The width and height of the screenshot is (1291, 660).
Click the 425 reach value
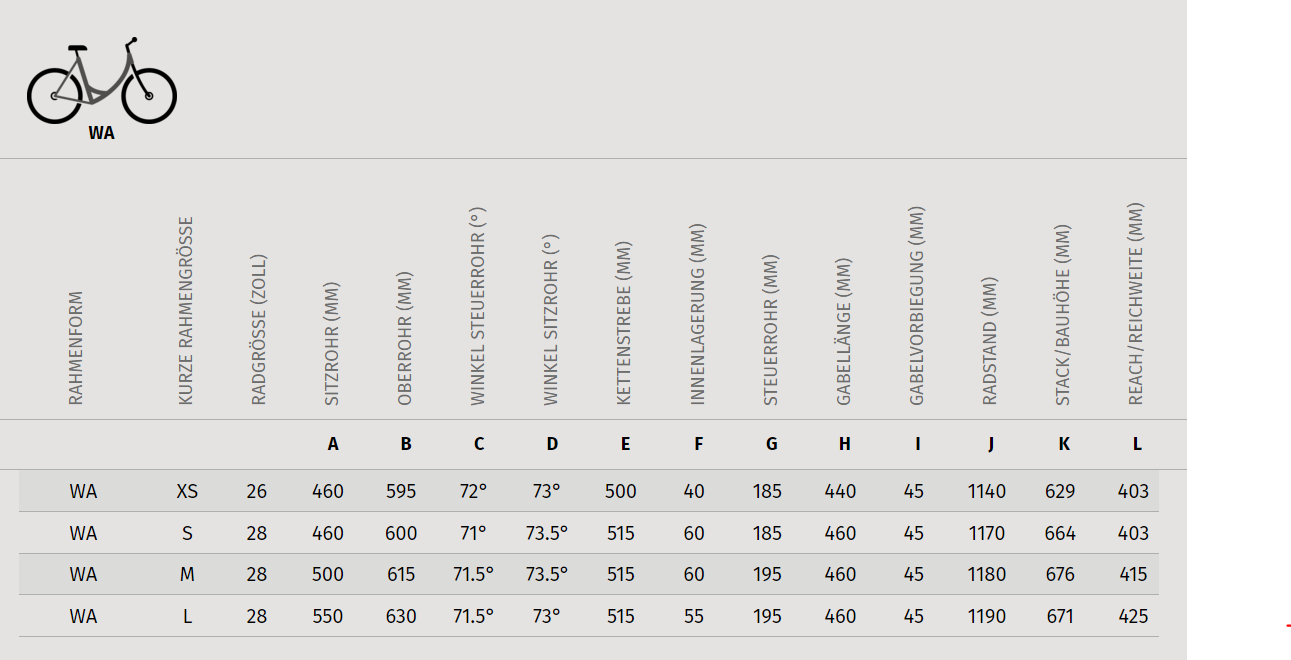(1133, 616)
